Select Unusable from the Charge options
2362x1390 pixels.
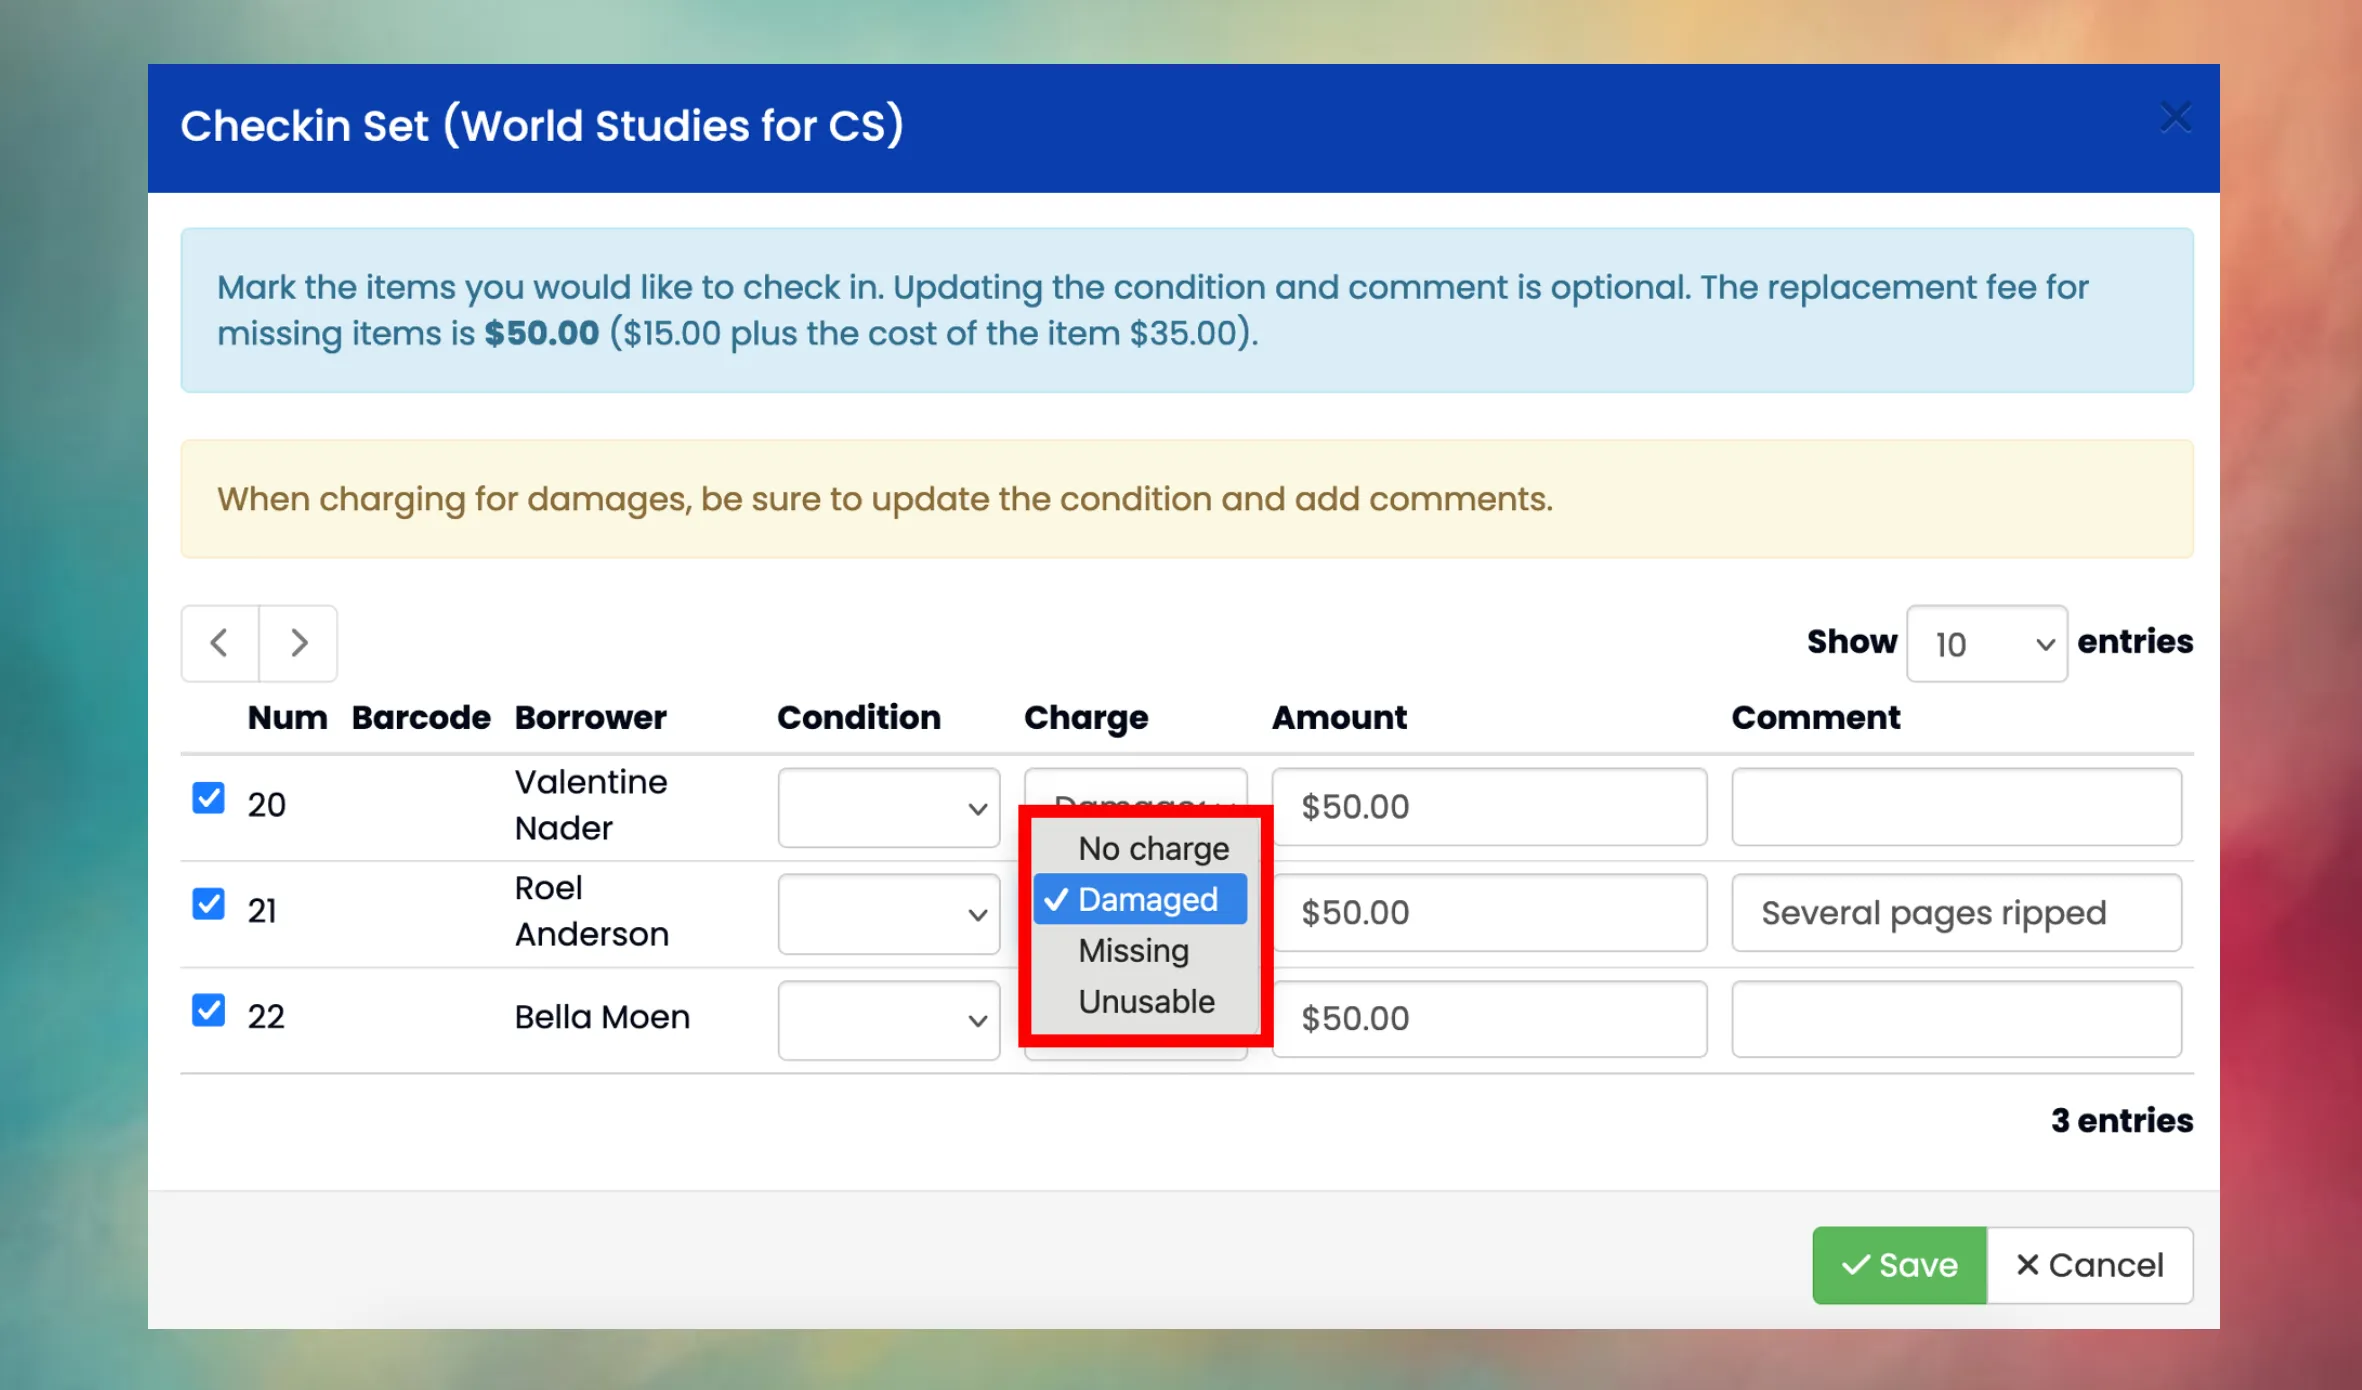coord(1146,1001)
